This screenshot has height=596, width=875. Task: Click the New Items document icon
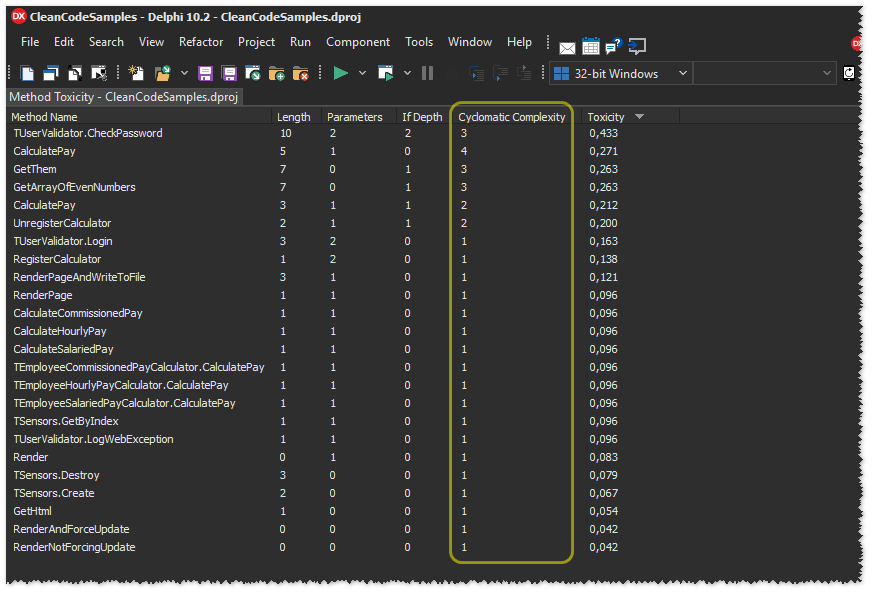pos(27,73)
